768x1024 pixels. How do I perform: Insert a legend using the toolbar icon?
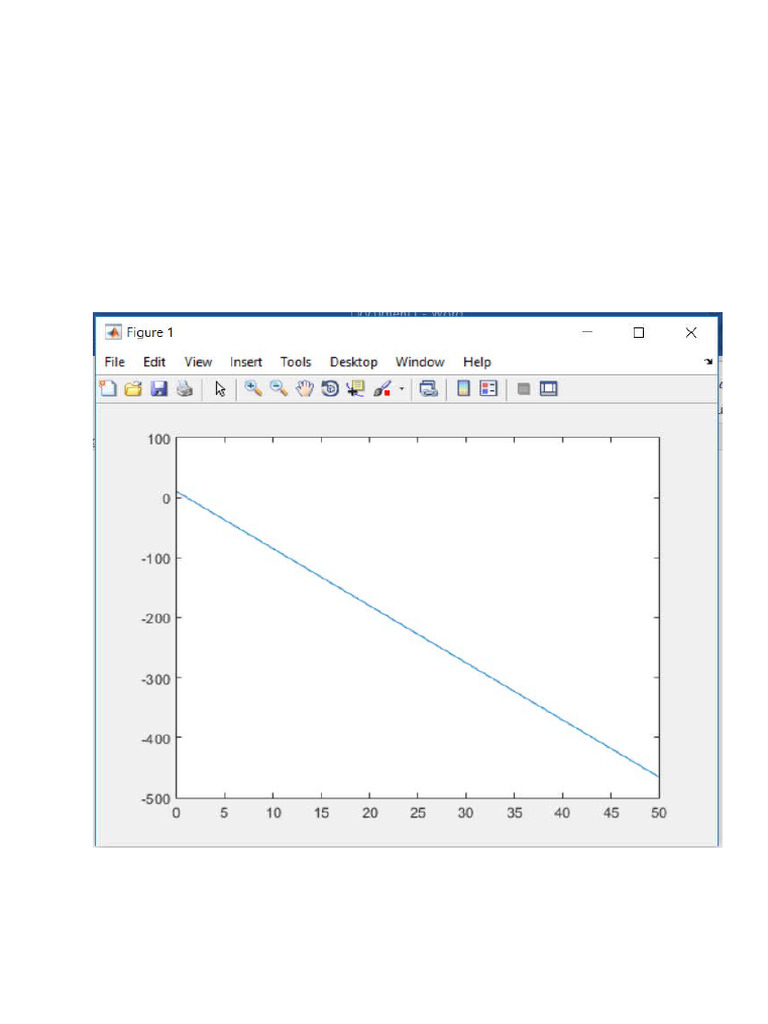click(x=488, y=389)
